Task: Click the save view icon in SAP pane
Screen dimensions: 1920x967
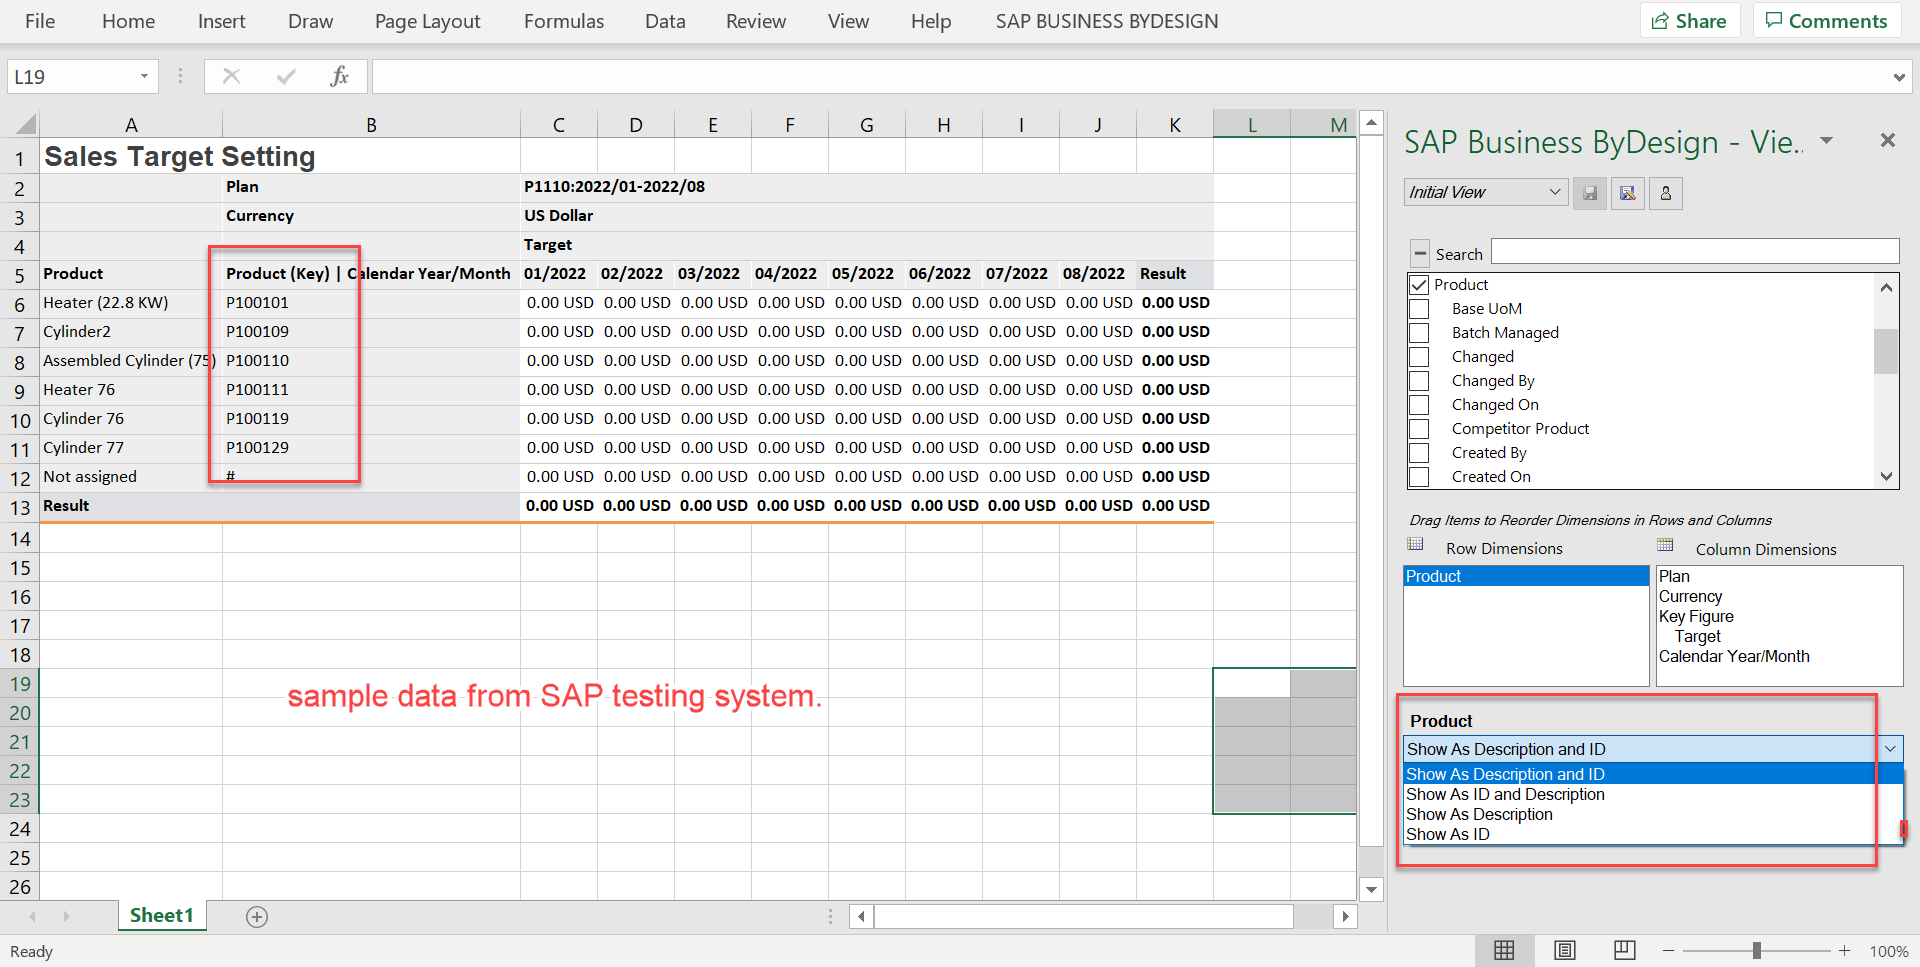Action: pos(1590,193)
